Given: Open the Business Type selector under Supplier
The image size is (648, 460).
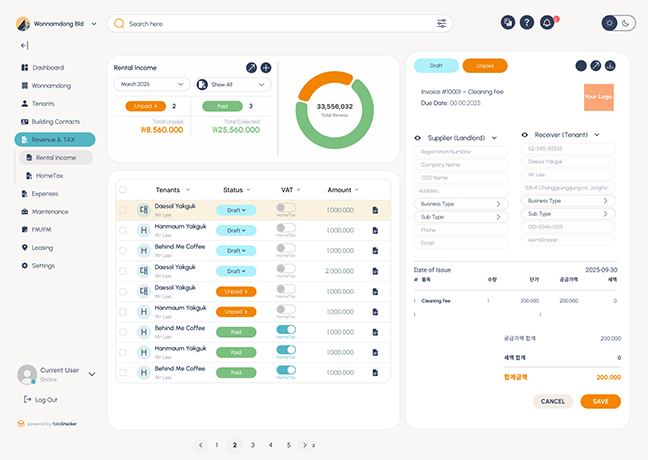Looking at the screenshot, I should point(461,203).
